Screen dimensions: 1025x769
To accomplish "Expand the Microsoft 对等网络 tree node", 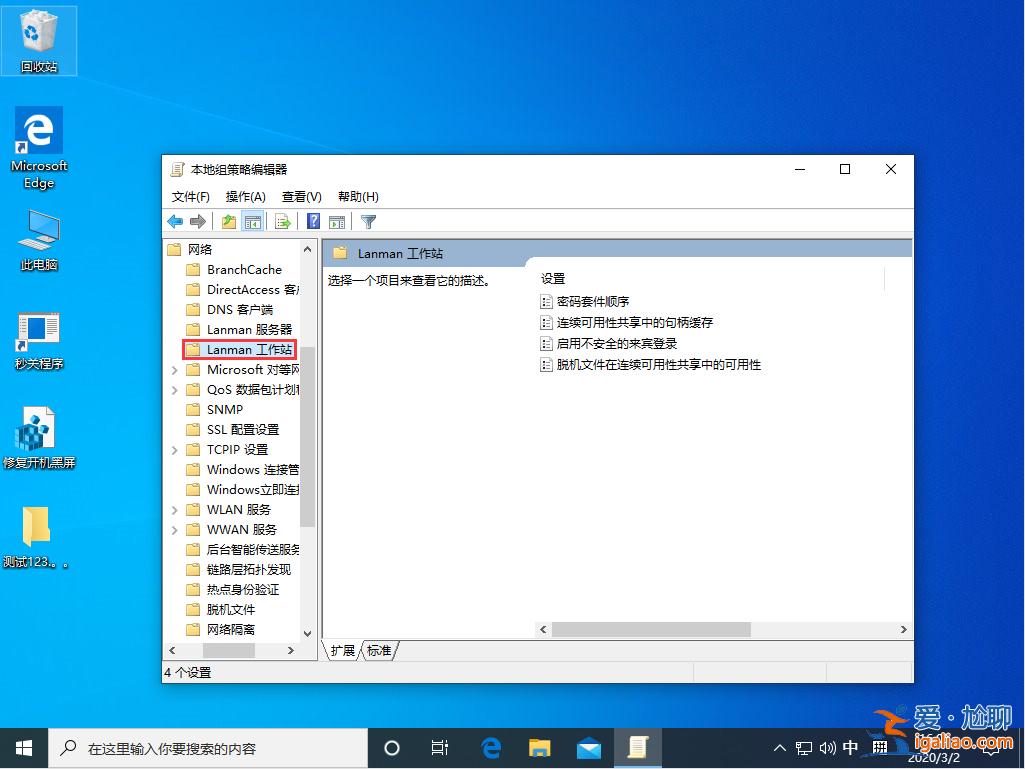I will point(176,369).
